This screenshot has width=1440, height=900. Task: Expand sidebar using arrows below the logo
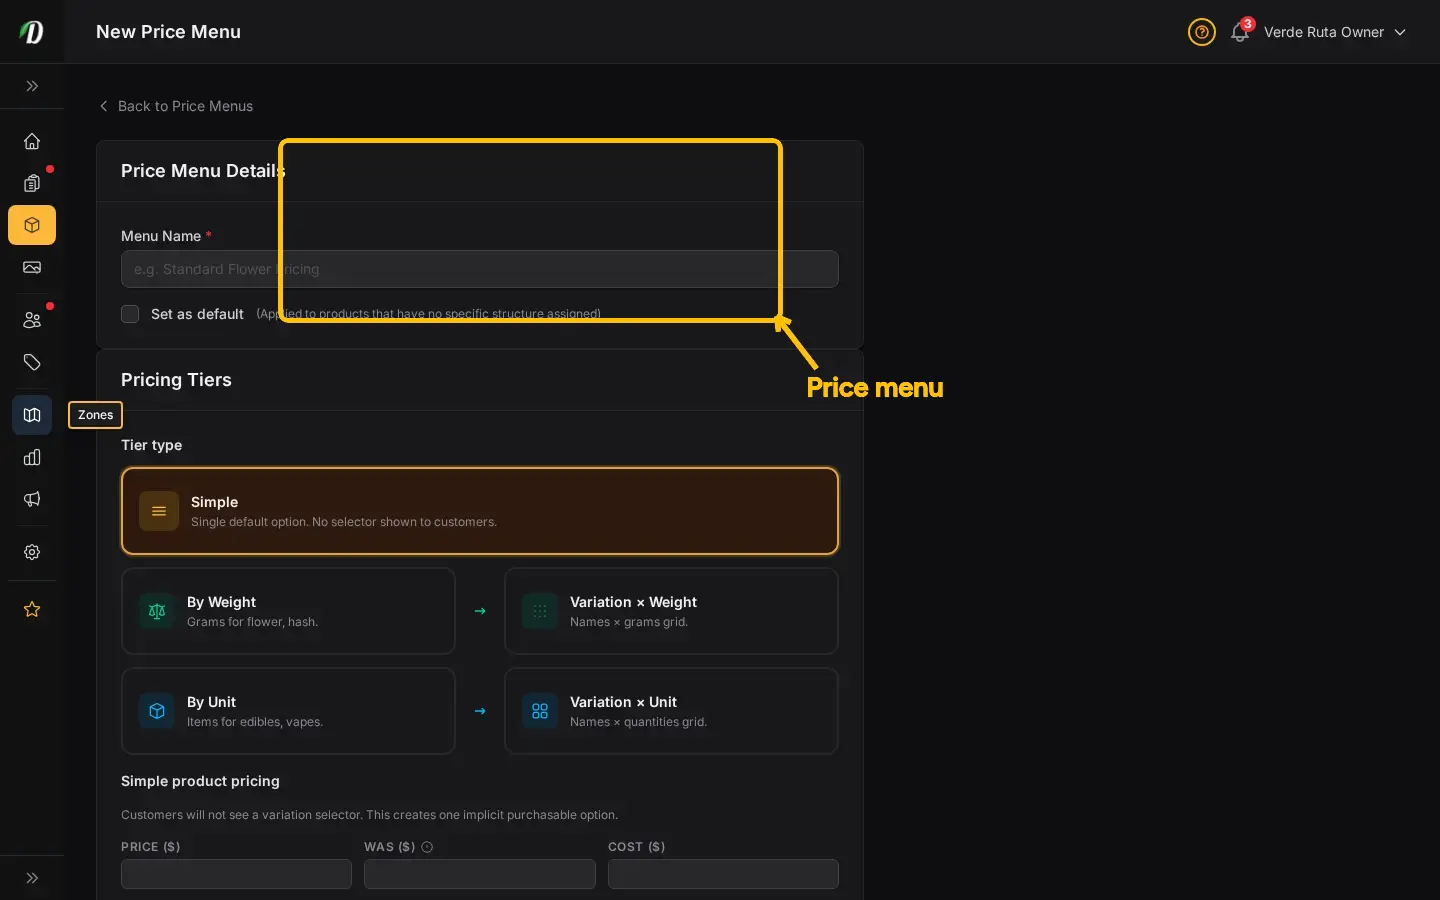coord(32,86)
